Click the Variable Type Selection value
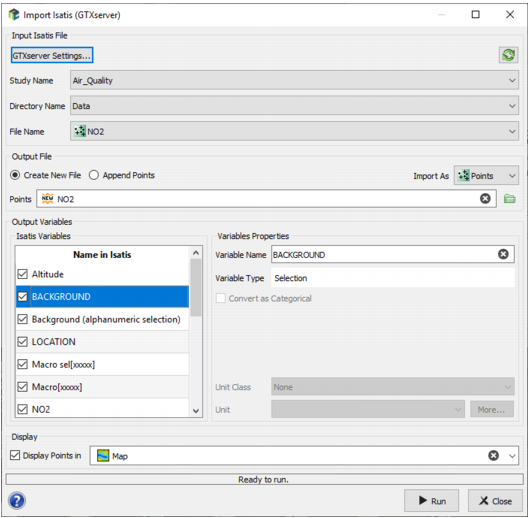Image resolution: width=529 pixels, height=518 pixels. click(x=393, y=278)
